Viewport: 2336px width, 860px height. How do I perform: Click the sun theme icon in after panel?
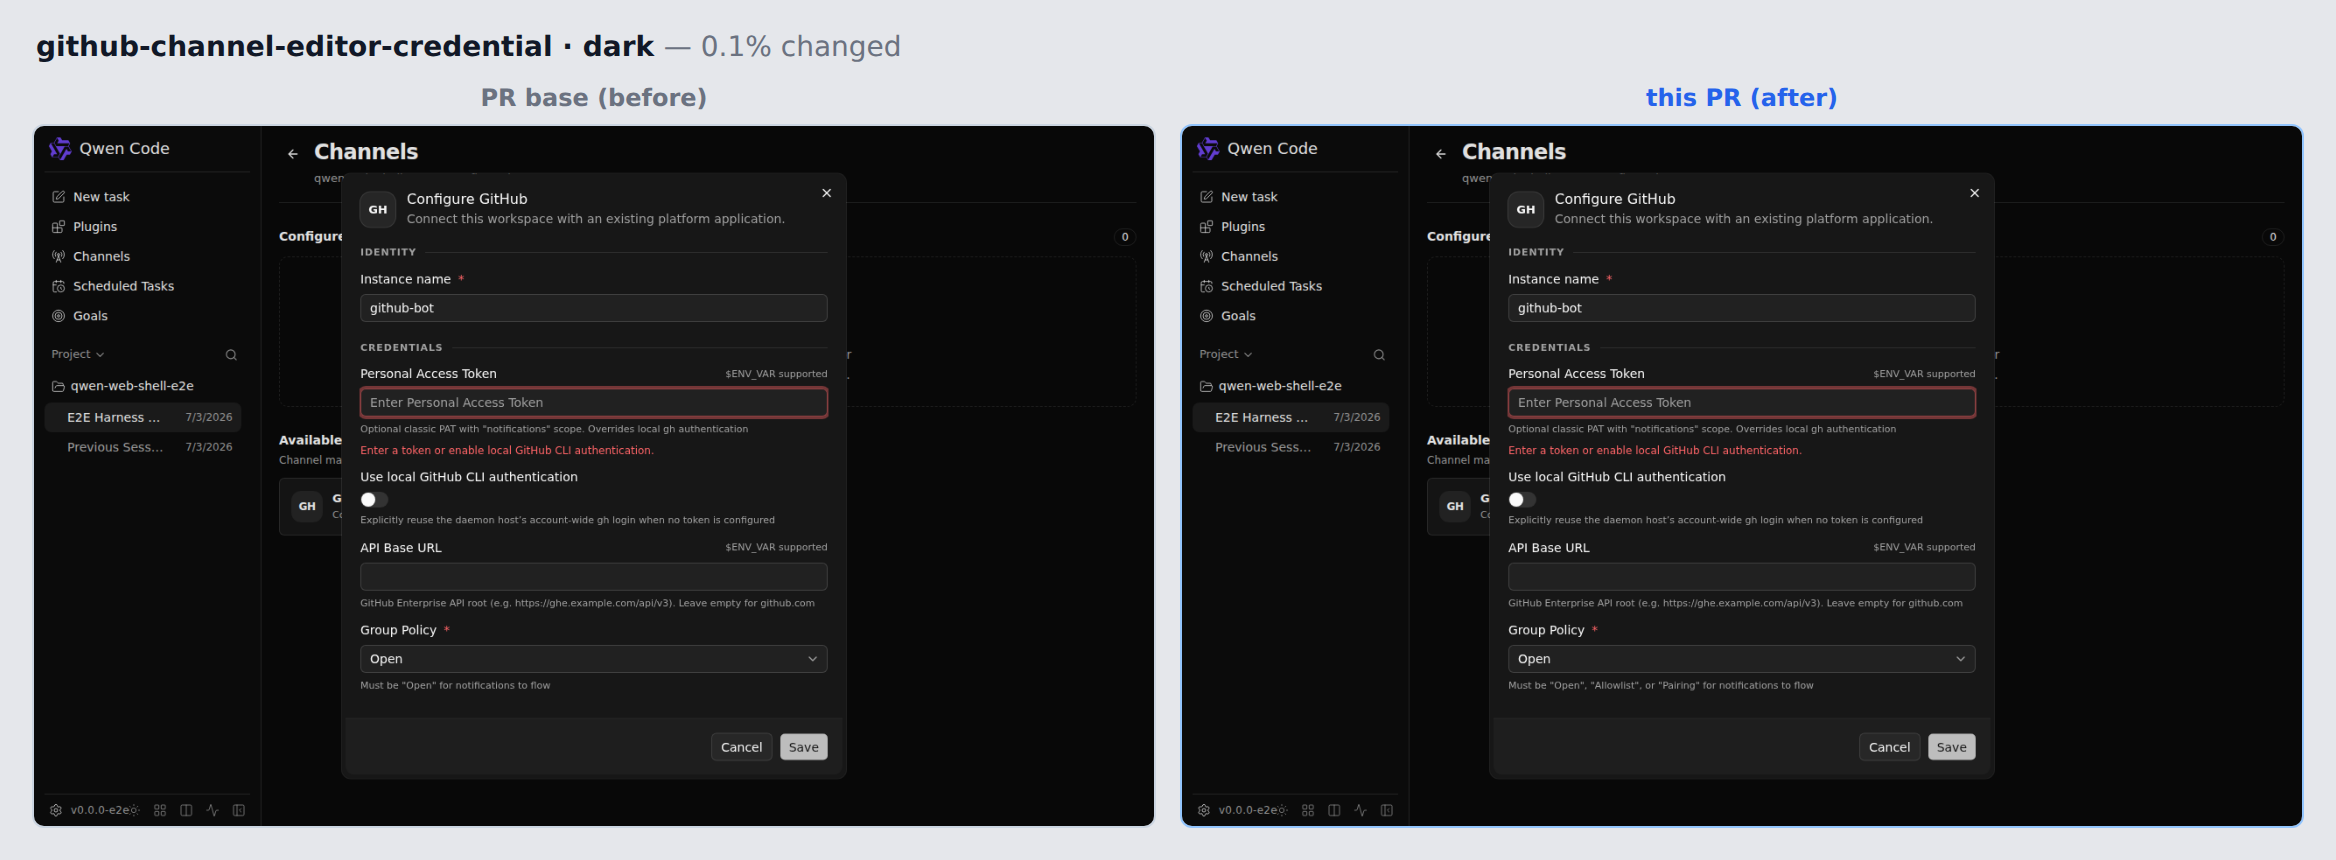tap(1282, 810)
